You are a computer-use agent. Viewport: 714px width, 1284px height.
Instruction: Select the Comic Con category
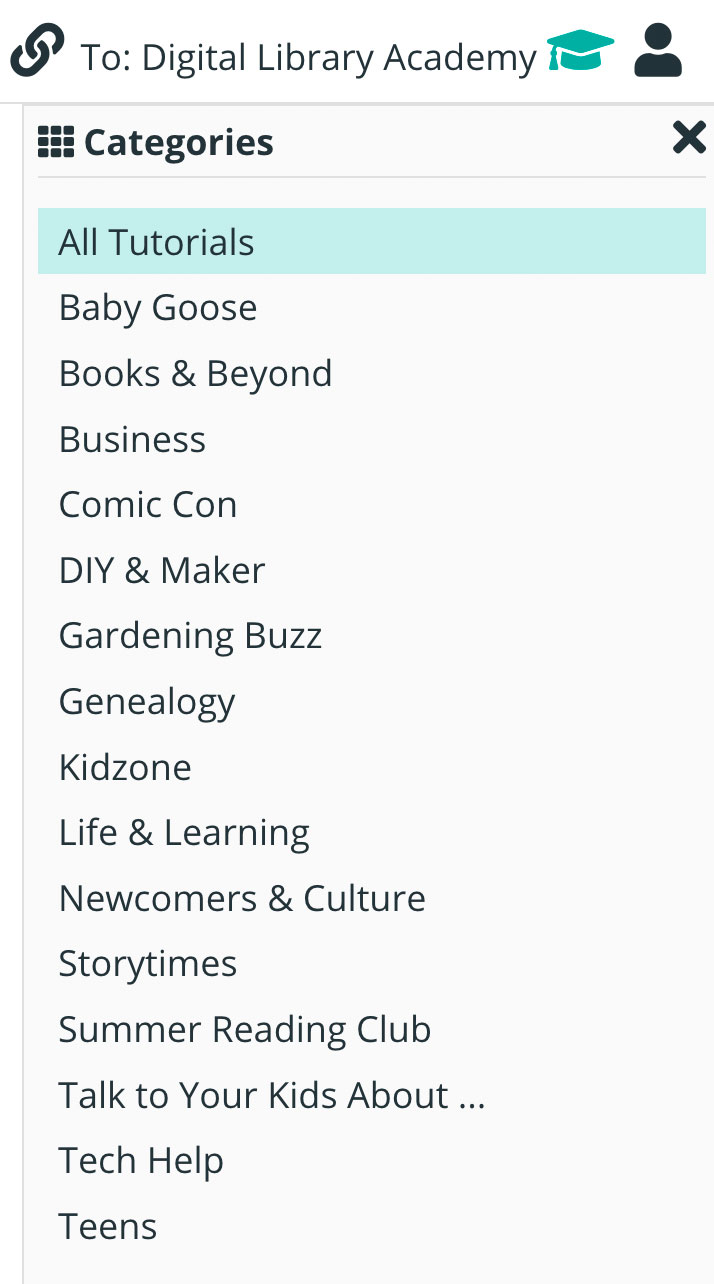click(x=148, y=504)
